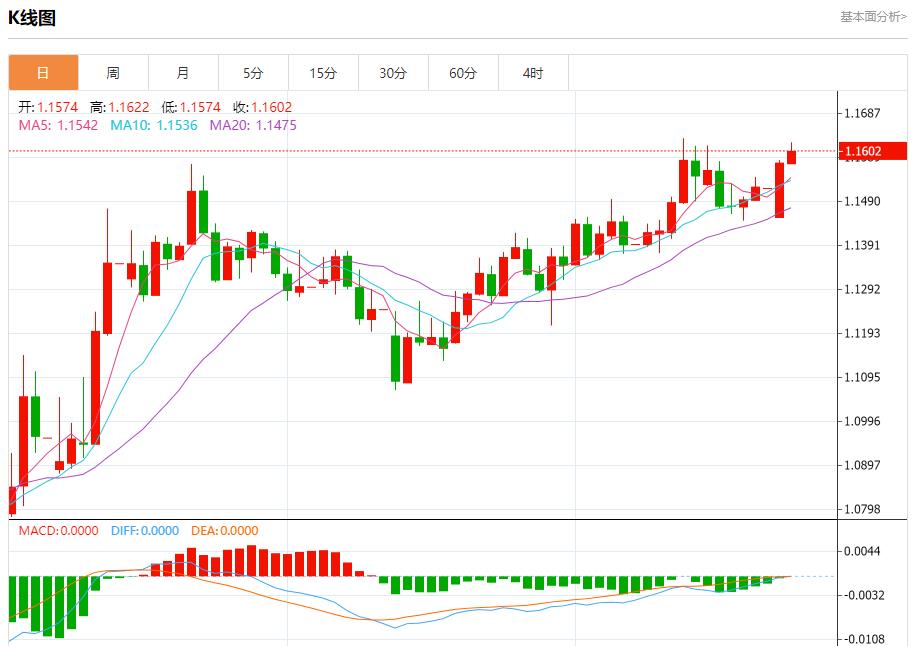Switch to the 周 (weekly) timeframe tab
The height and width of the screenshot is (646, 915).
point(113,72)
